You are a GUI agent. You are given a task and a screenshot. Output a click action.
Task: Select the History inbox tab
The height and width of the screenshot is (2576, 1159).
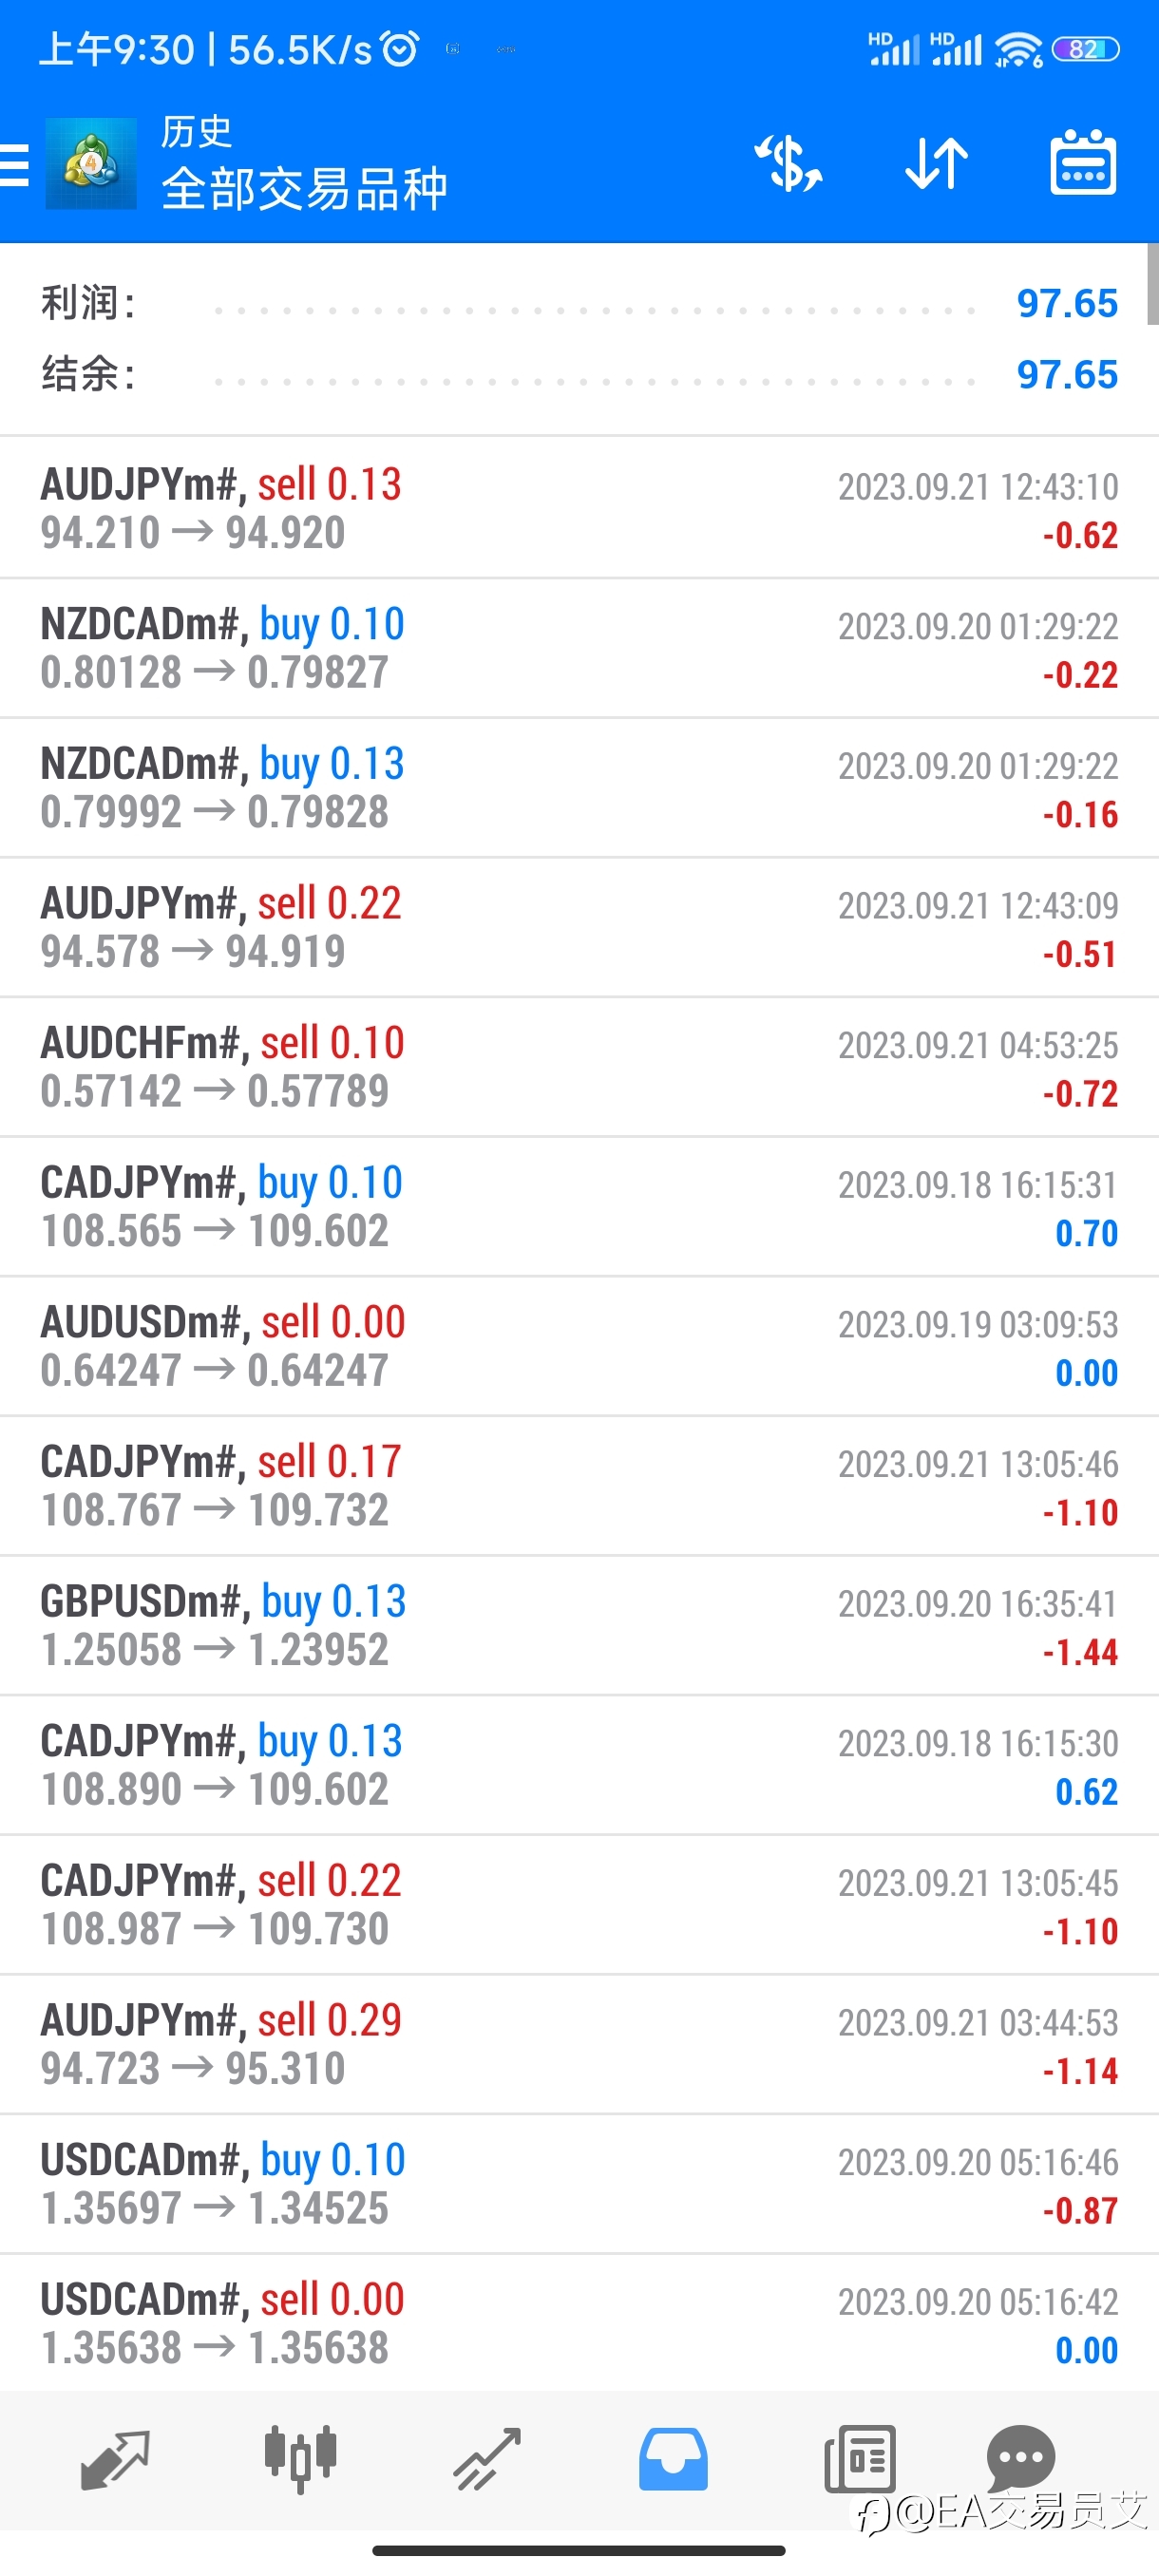673,2459
